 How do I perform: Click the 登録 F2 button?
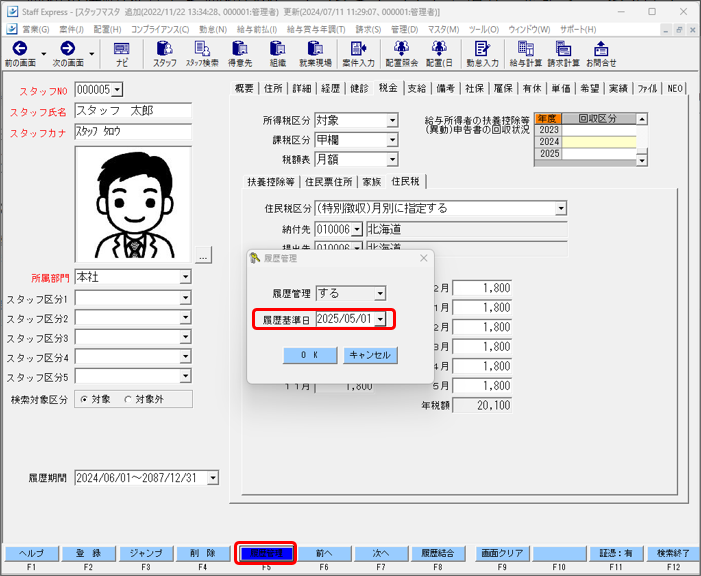pos(89,554)
